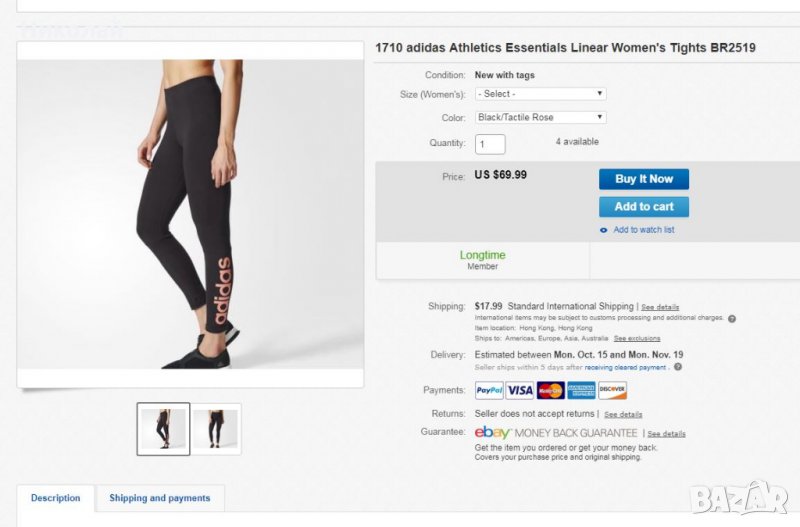Screen dimensions: 800x527
Task: Open the Color Black/Tactile Rose dropdown
Action: [540, 117]
